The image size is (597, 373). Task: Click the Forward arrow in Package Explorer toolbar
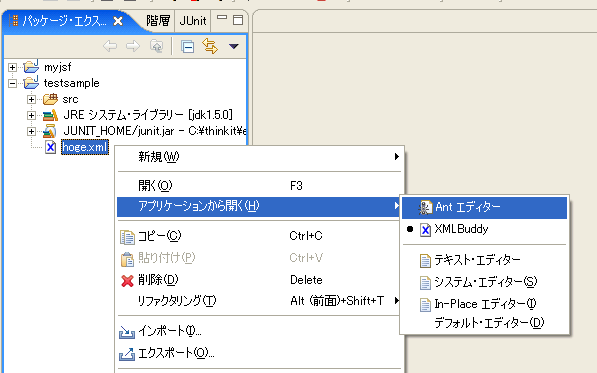(x=133, y=47)
